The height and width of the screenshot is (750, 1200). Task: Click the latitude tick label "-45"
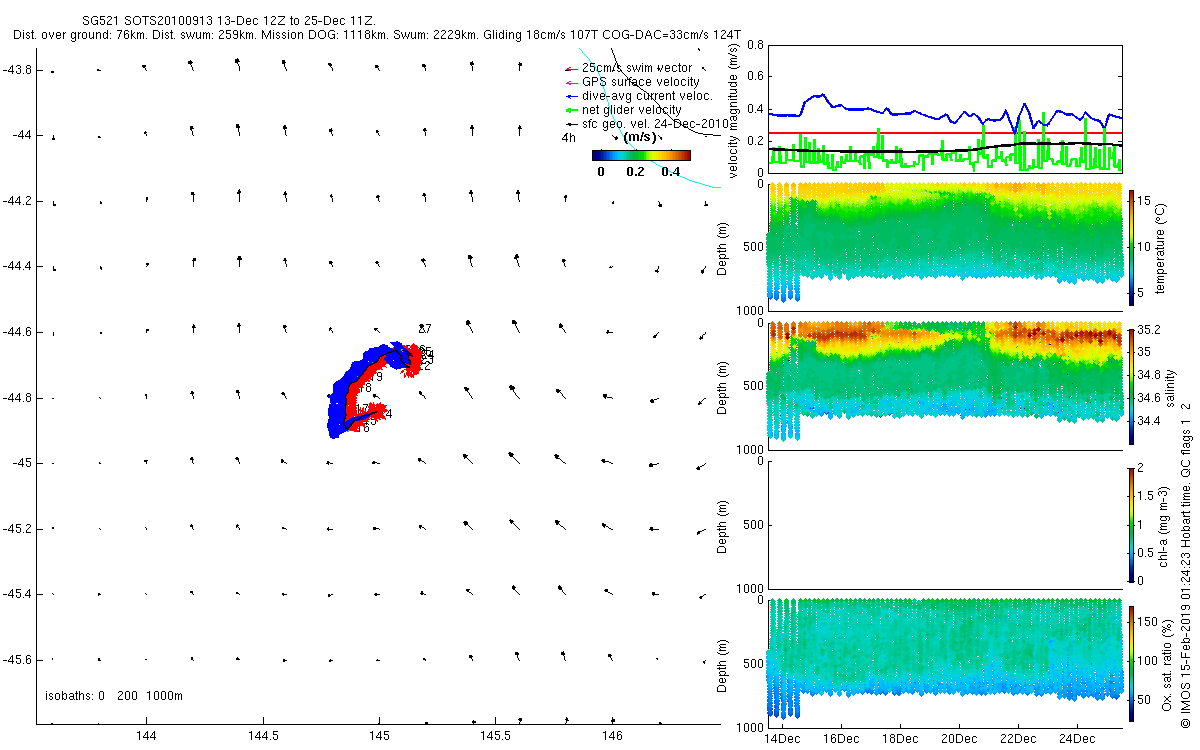pyautogui.click(x=21, y=463)
